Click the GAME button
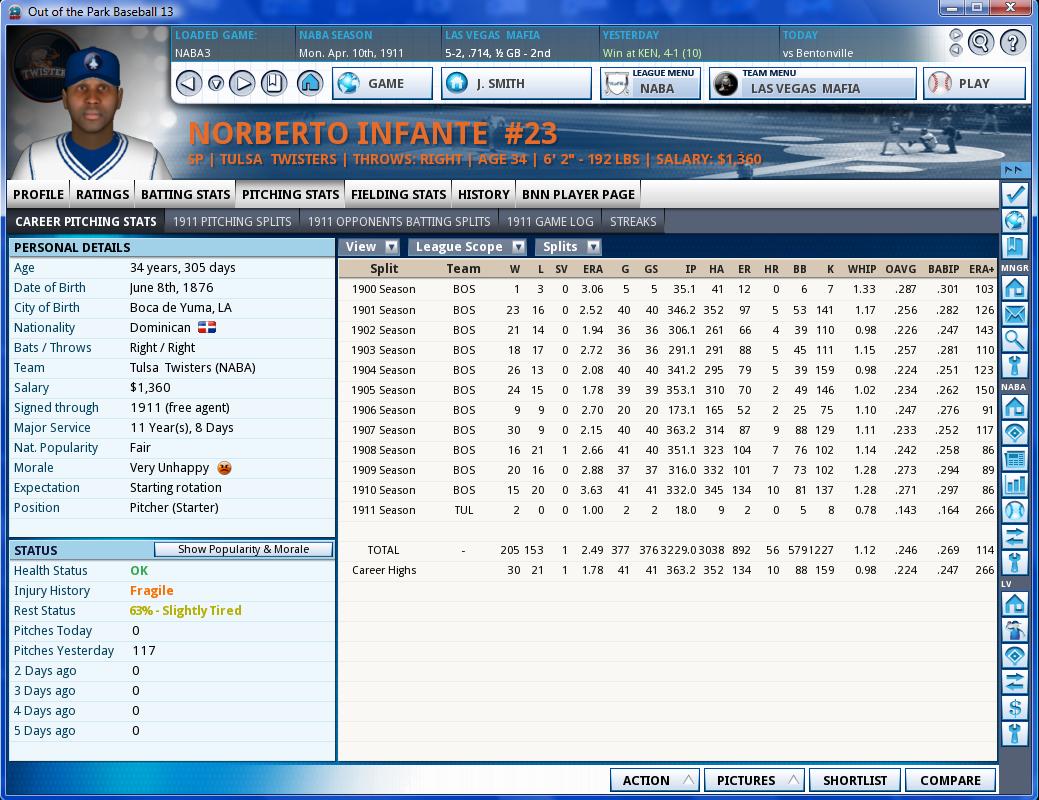Screen dimensions: 1039x800 pyautogui.click(x=382, y=84)
